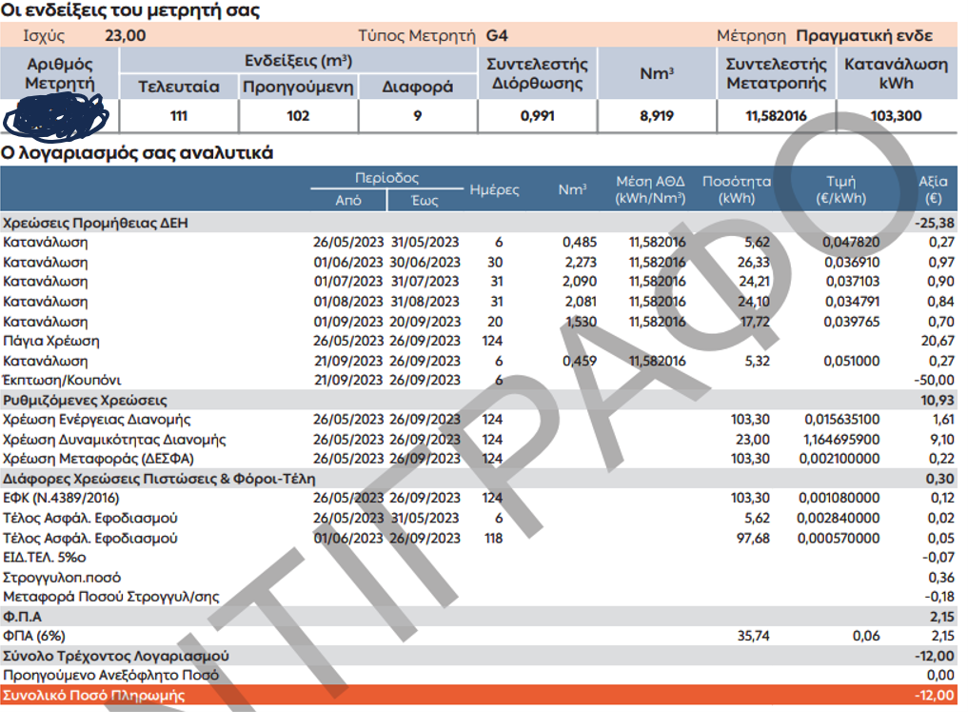This screenshot has height=712, width=968.
Task: Click the 'Ποσότητα (kWh)' column header
Action: tap(736, 190)
